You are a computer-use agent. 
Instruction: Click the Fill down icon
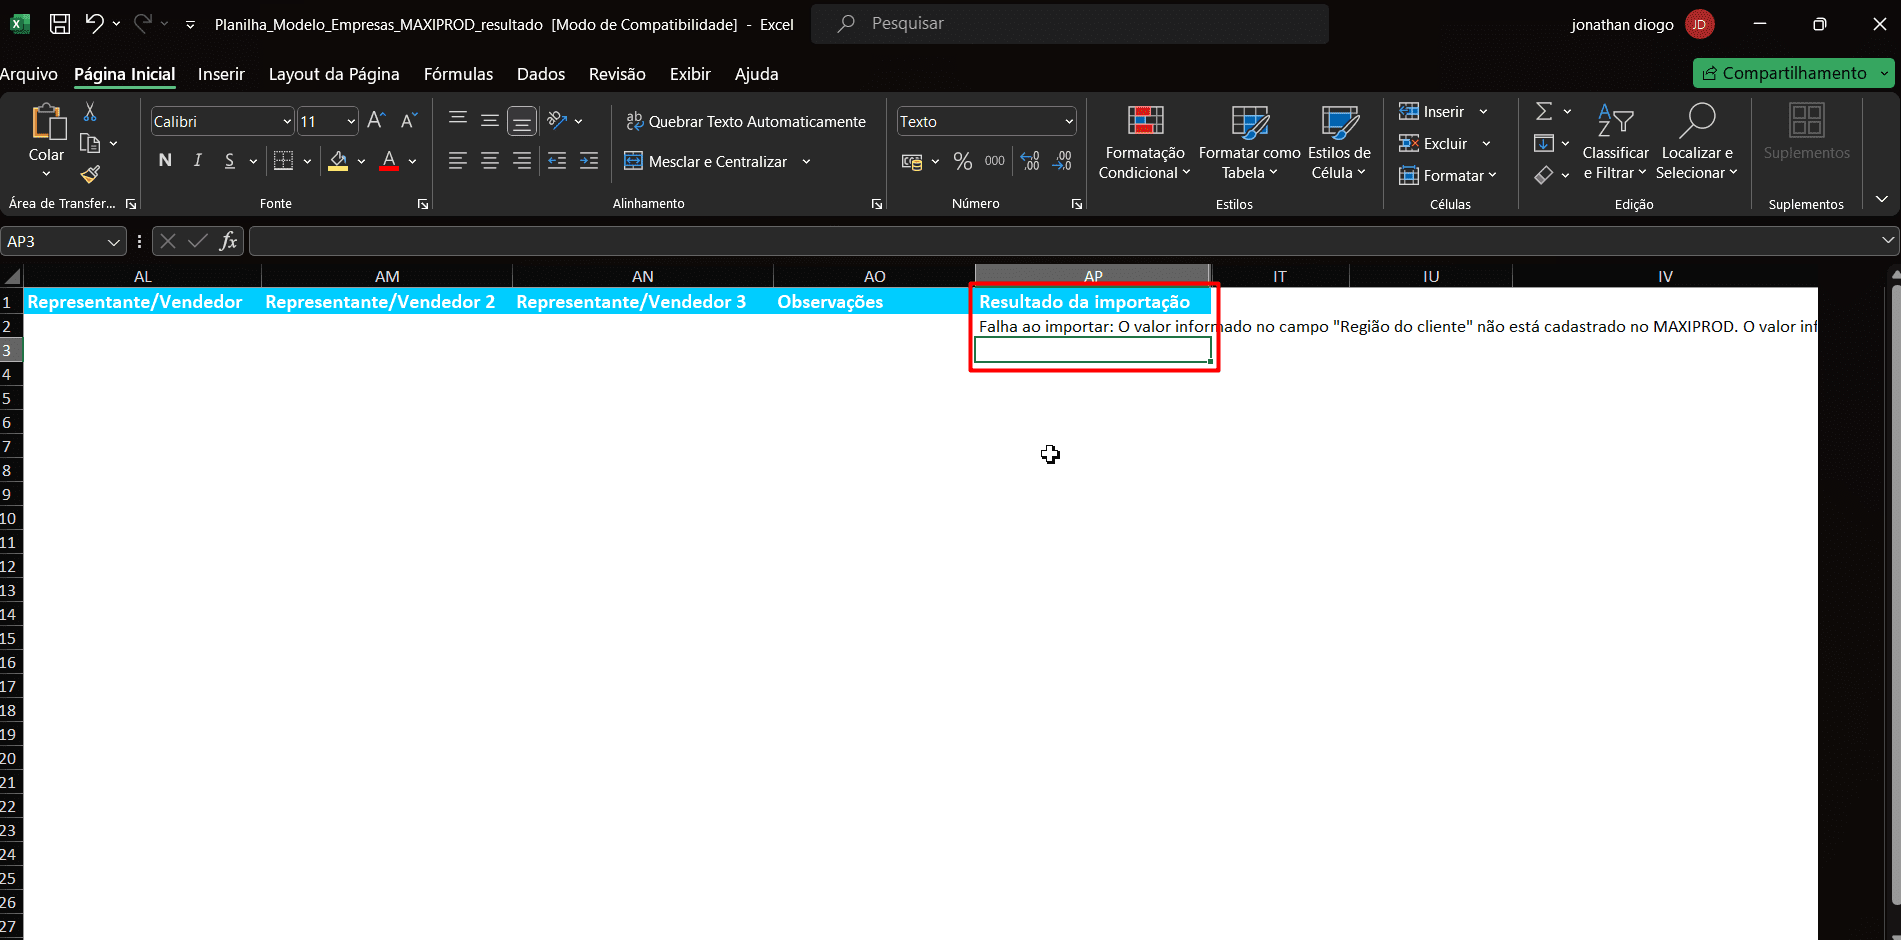point(1544,143)
